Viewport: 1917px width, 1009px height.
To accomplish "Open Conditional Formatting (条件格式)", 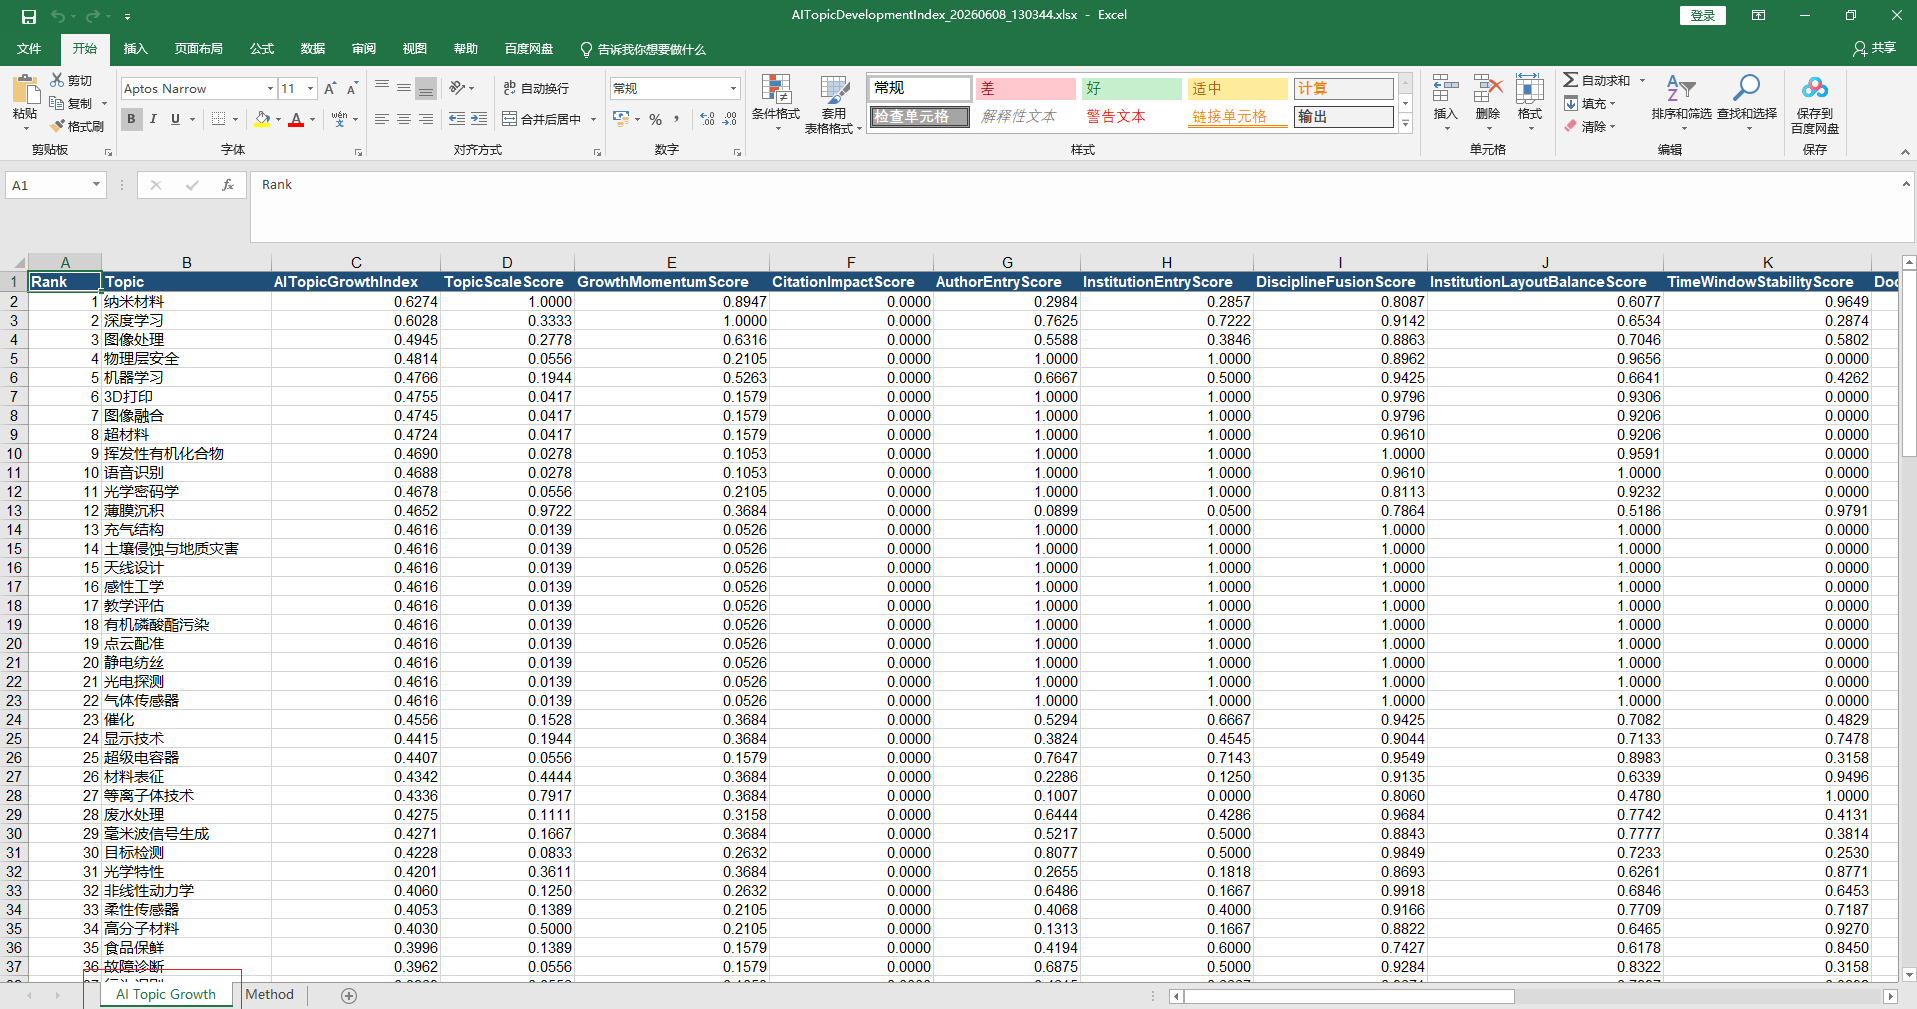I will (776, 103).
